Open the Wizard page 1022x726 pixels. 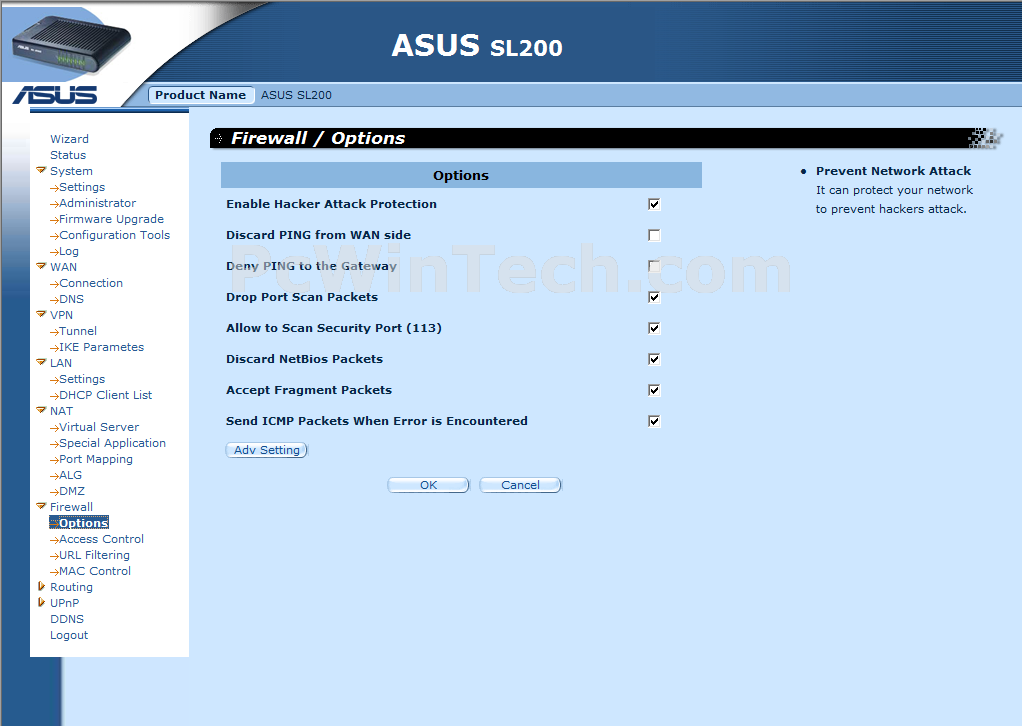(x=69, y=139)
